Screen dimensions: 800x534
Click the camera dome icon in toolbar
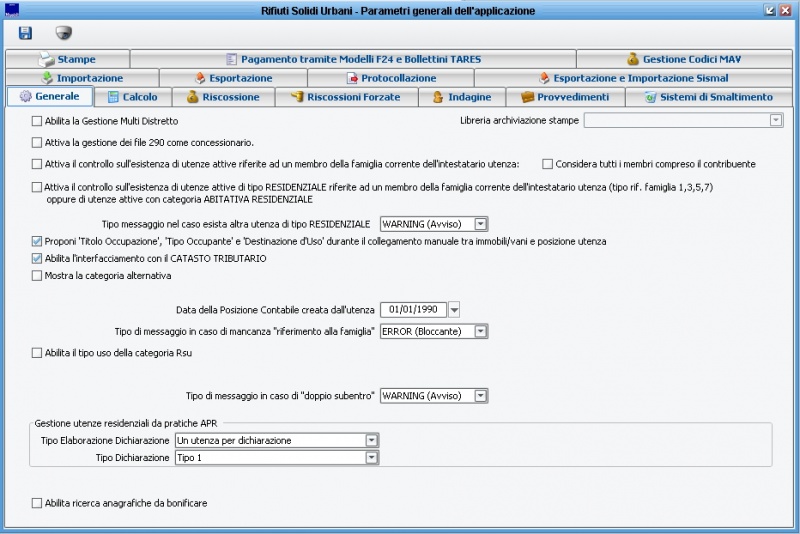point(64,33)
